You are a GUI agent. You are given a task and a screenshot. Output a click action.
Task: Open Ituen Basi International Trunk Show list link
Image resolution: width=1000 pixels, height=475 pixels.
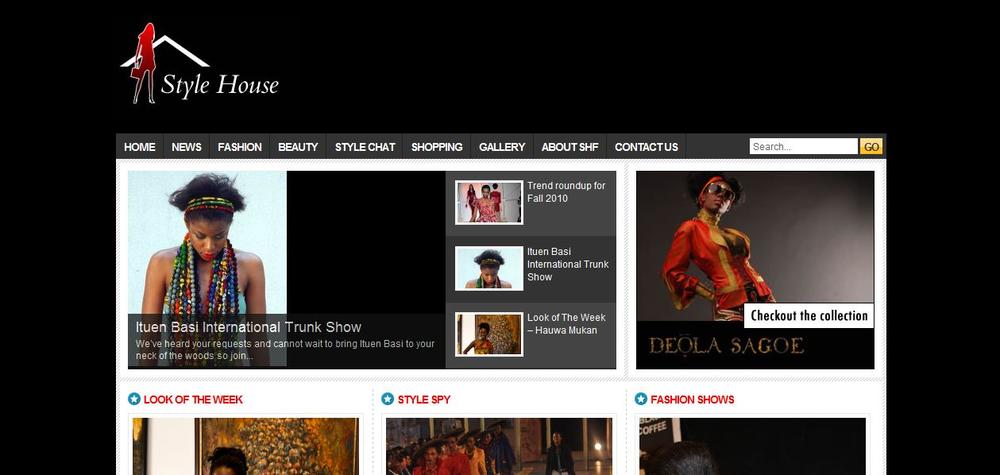tap(568, 264)
